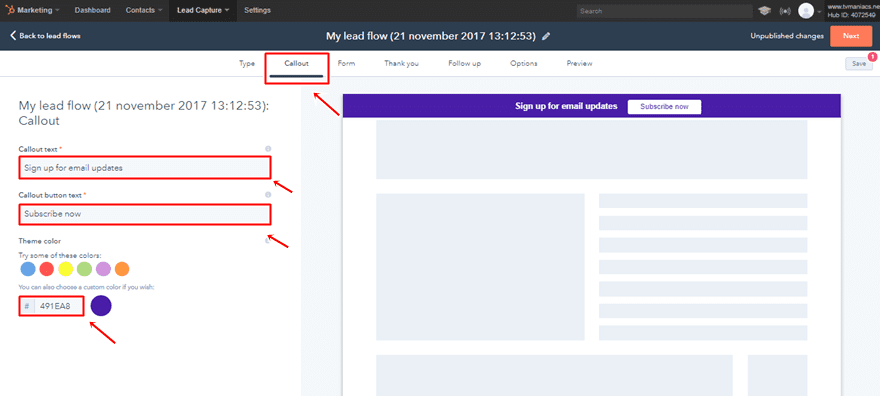Viewport: 880px width, 396px height.
Task: Open the user avatar account menu
Action: pos(806,11)
